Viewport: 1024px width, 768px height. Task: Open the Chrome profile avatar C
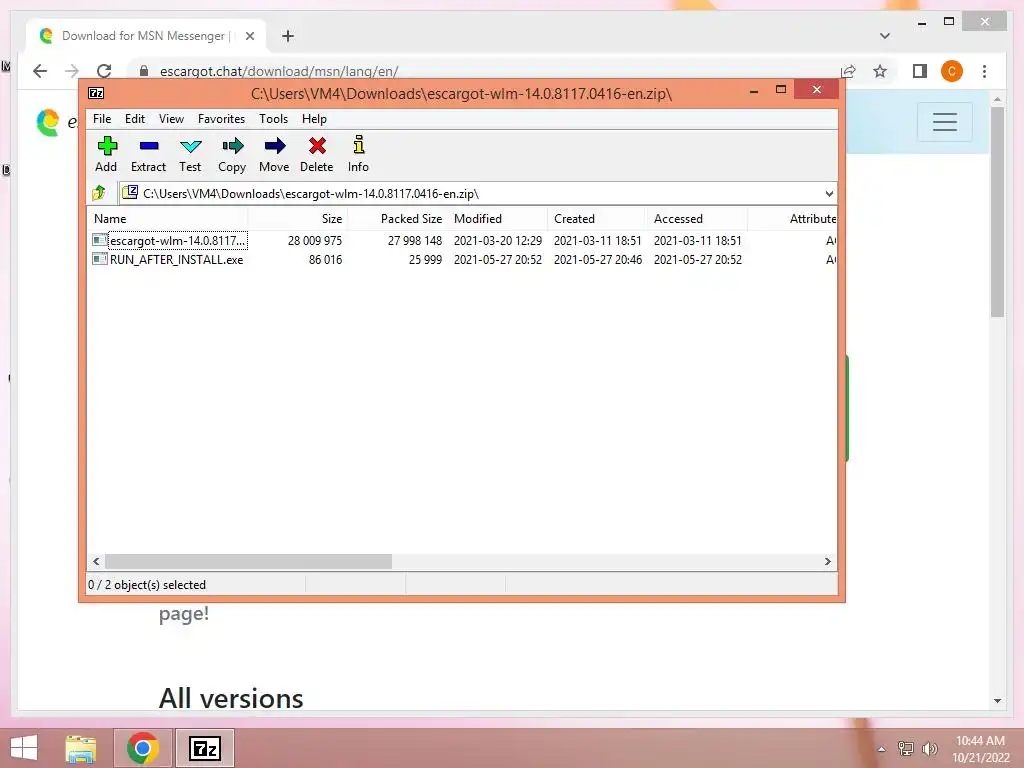tap(952, 71)
